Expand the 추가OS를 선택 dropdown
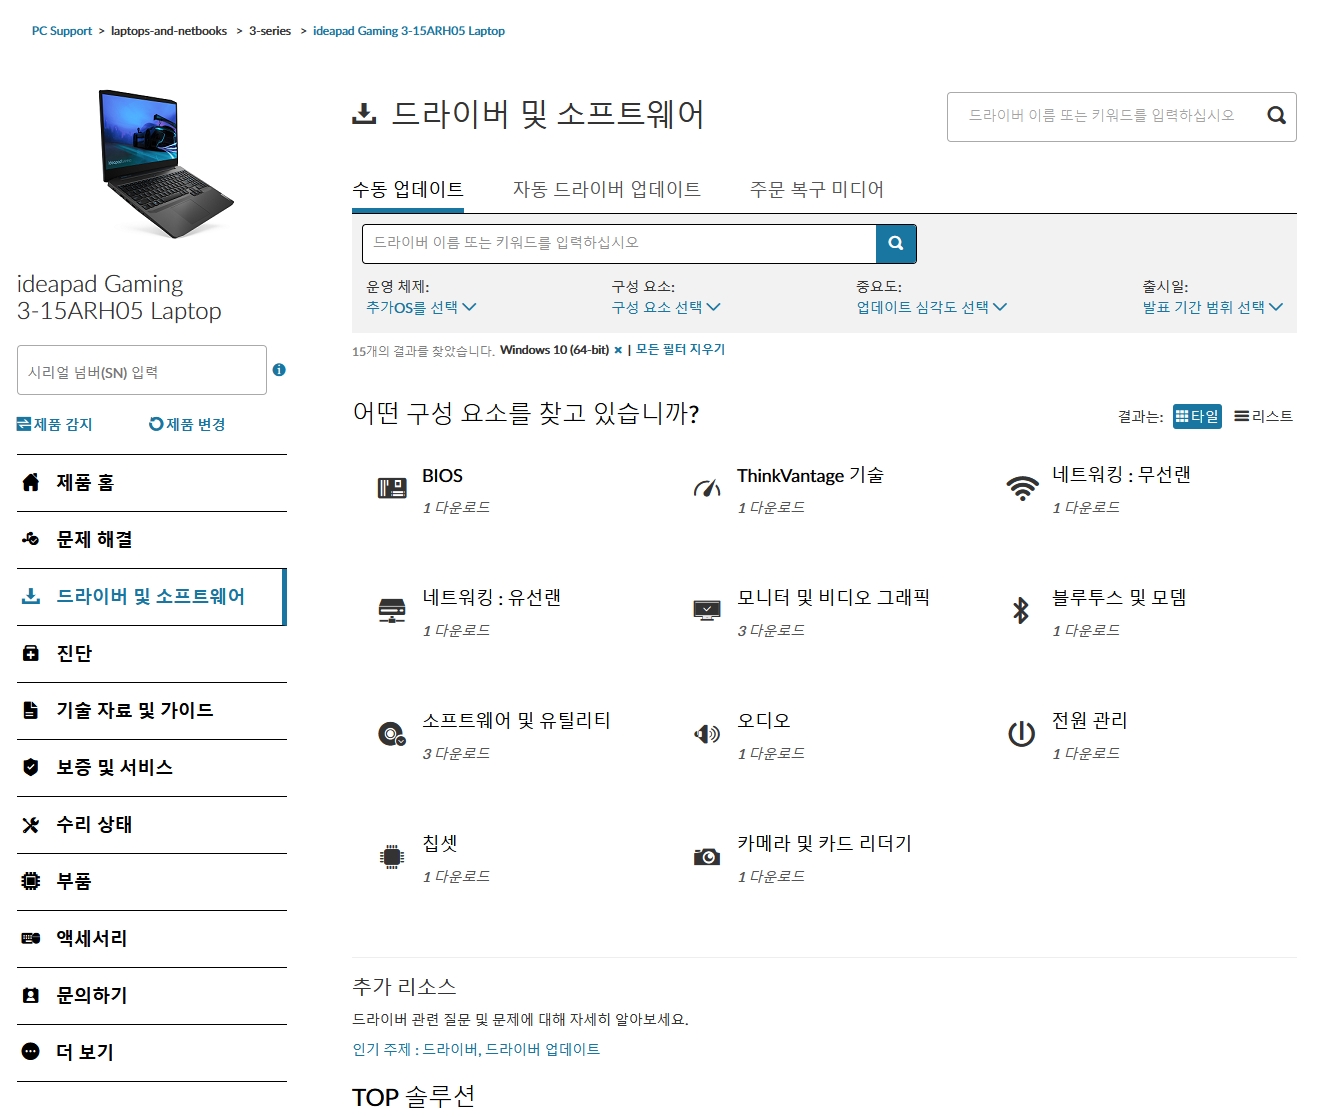 pos(420,308)
